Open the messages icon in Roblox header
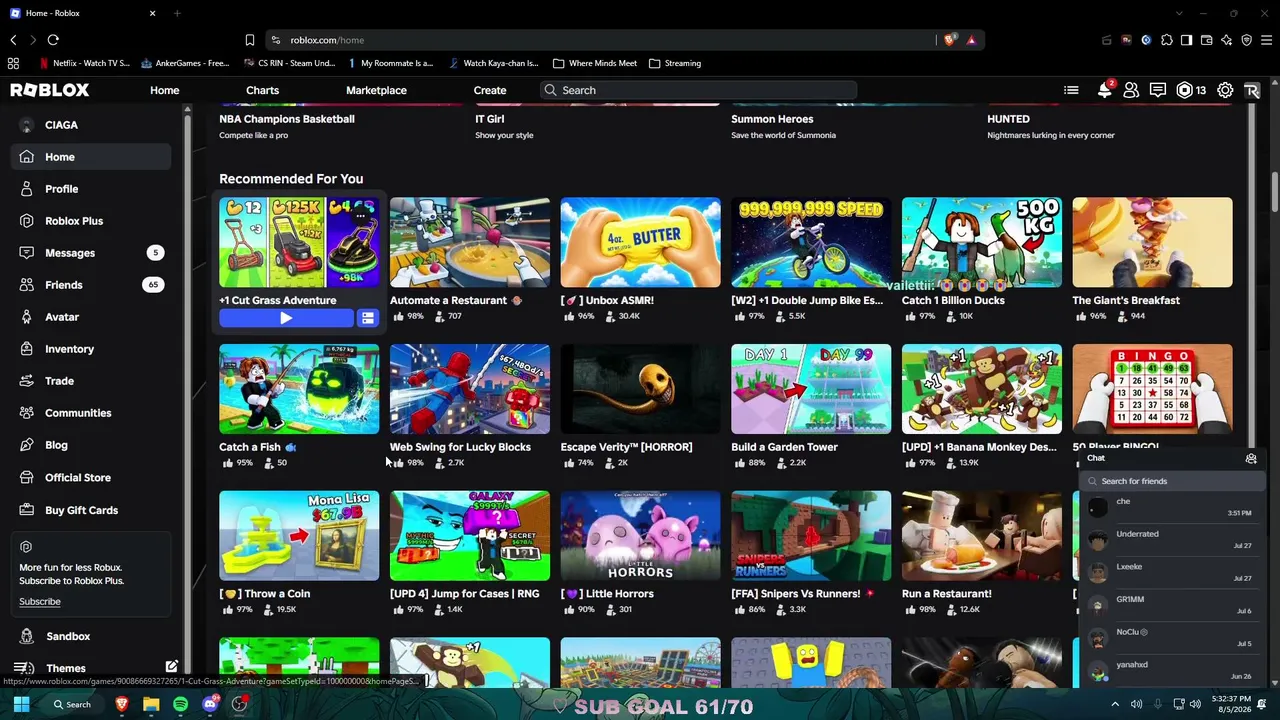This screenshot has height=720, width=1280. 1158,90
